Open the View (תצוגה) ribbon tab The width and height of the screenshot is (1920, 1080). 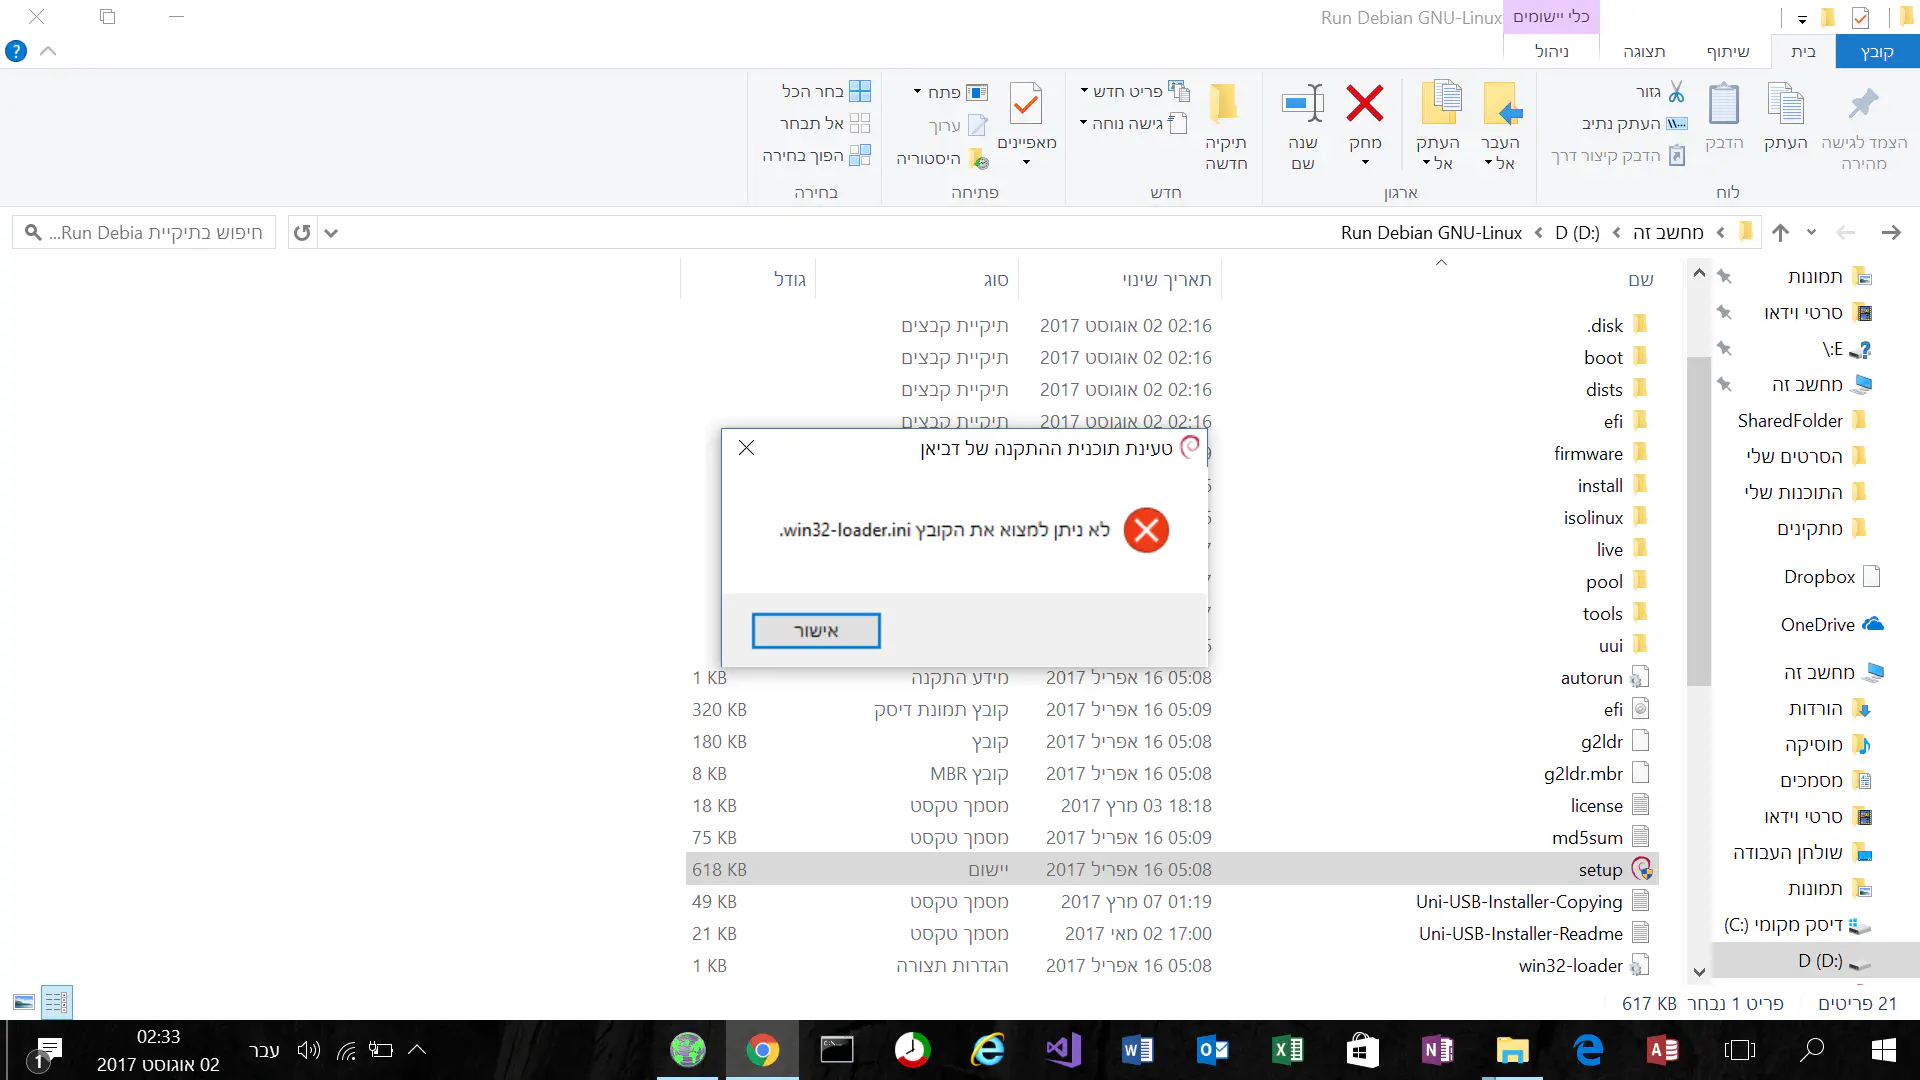click(x=1644, y=51)
